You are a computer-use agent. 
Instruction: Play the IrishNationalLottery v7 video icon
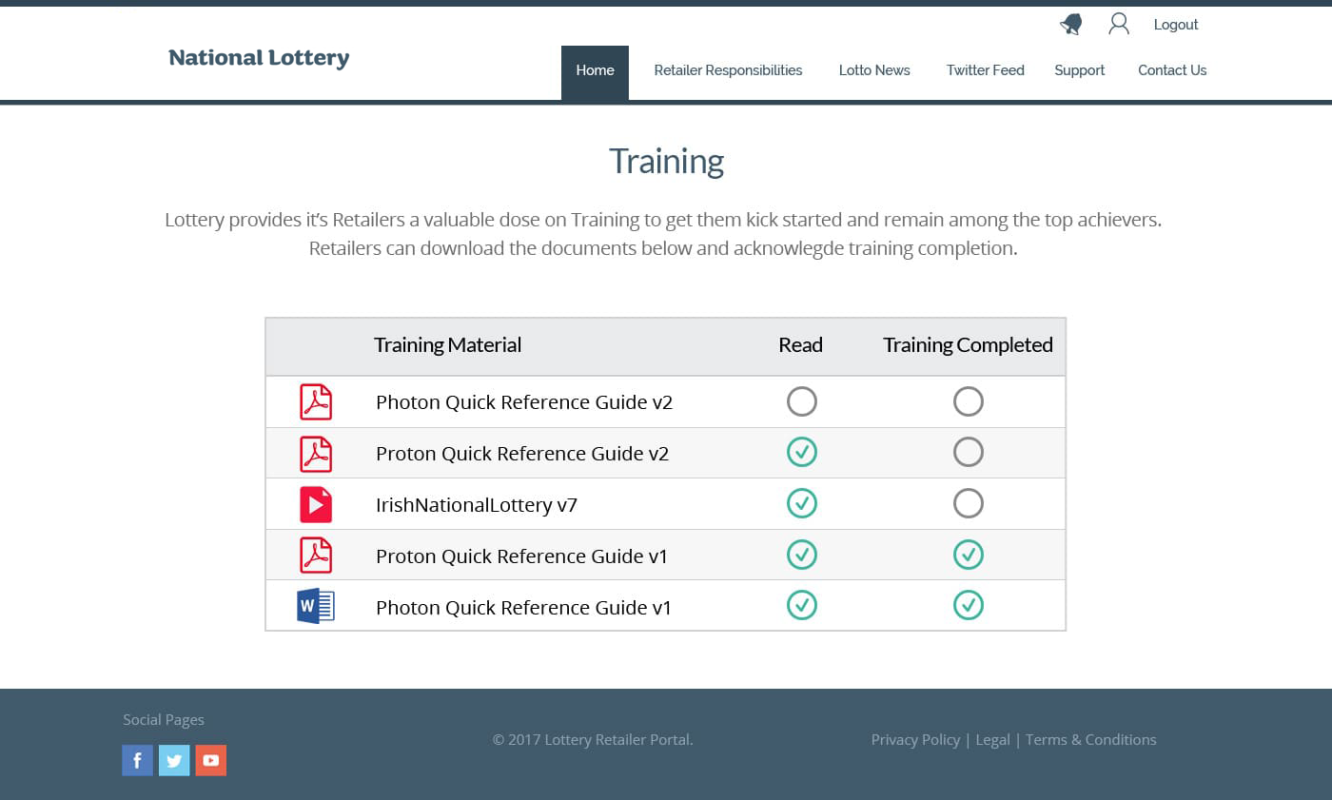[x=316, y=505]
